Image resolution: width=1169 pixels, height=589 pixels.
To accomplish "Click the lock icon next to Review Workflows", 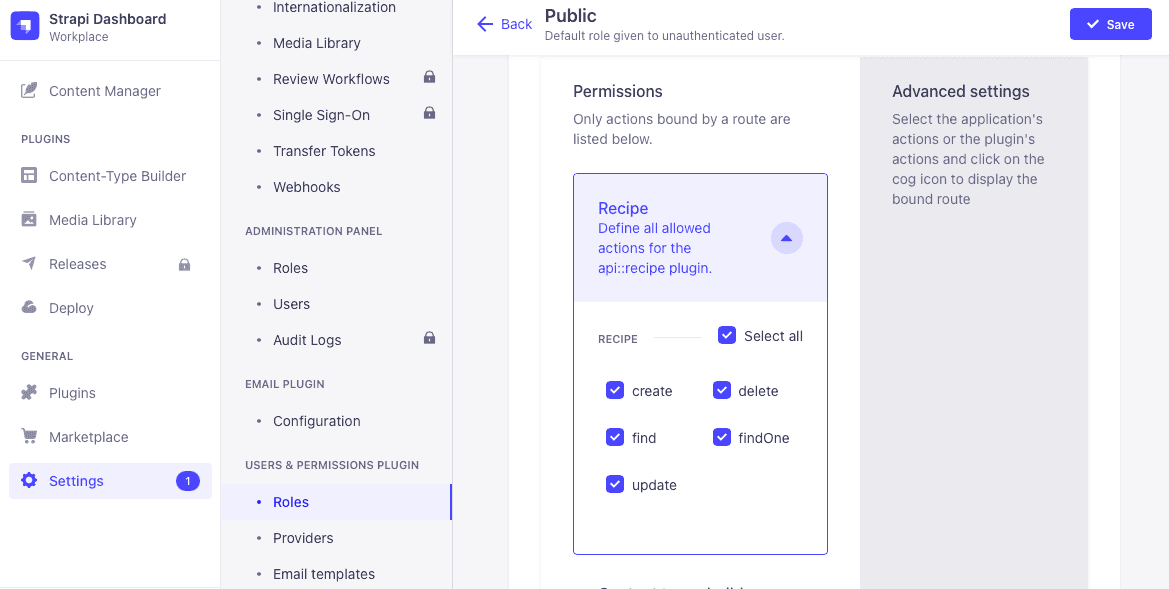I will [x=429, y=77].
